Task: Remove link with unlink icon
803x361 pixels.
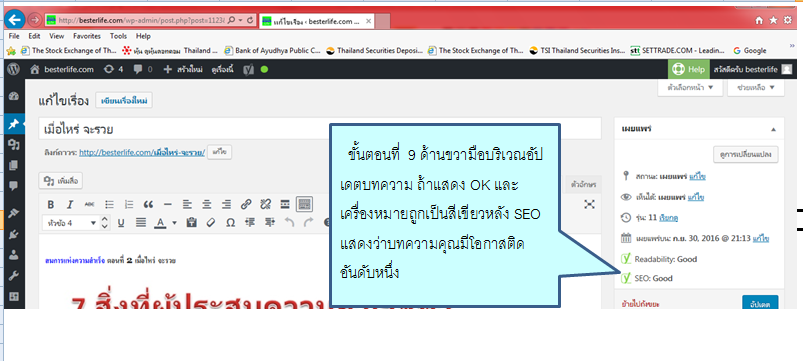Action: tap(265, 204)
